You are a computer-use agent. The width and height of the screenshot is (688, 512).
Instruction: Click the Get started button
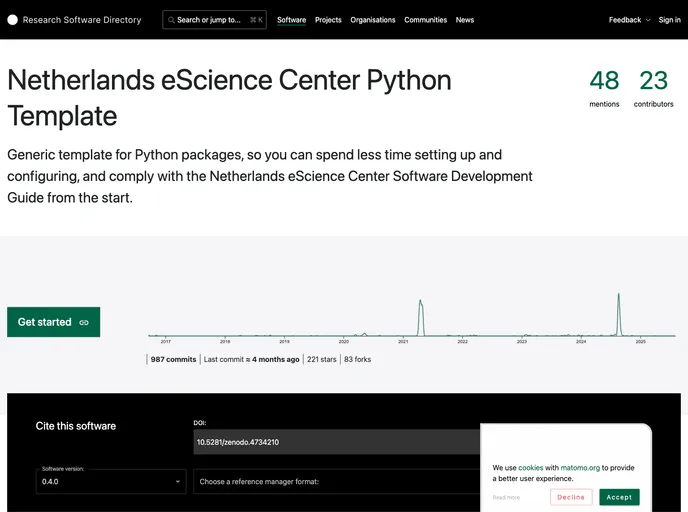[x=54, y=322]
